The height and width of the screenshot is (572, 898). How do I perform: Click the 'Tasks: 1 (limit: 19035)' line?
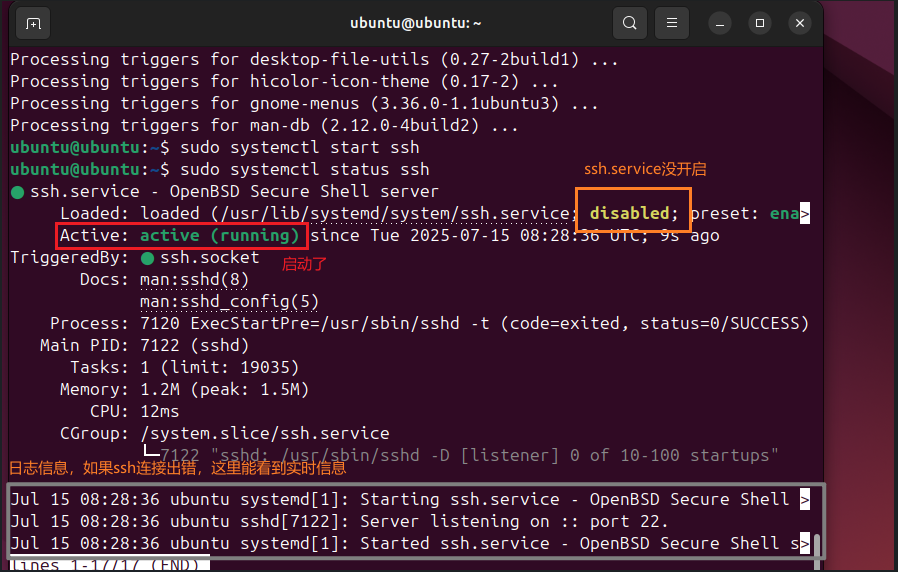point(184,368)
